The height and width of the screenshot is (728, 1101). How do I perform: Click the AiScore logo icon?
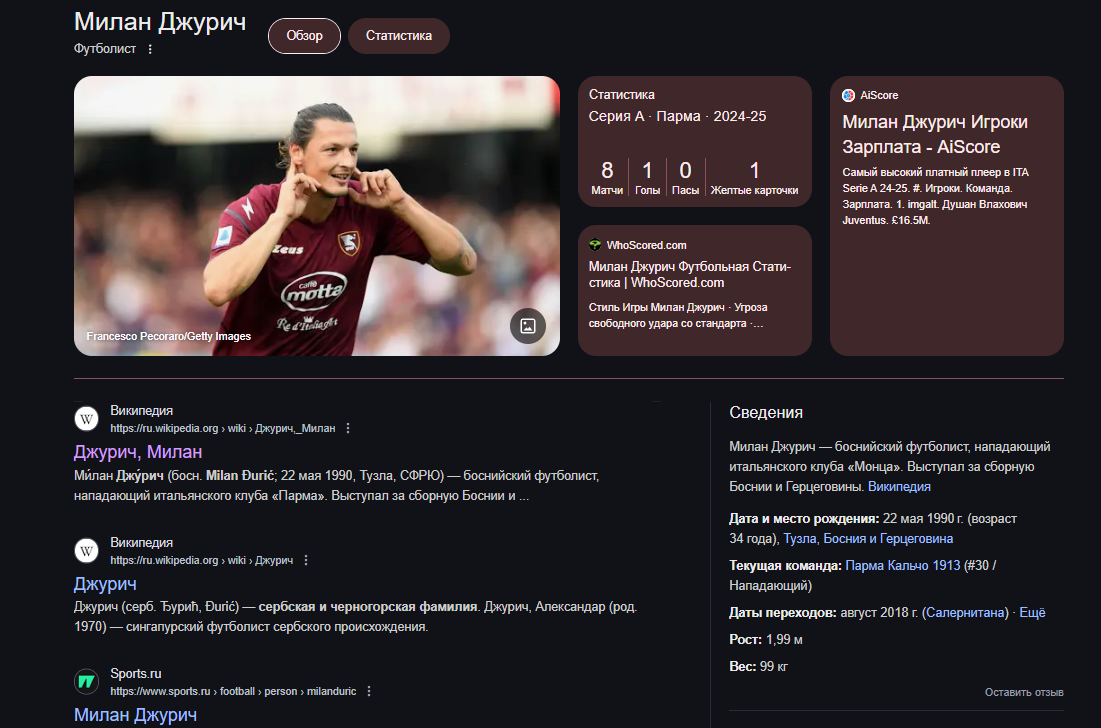point(848,95)
